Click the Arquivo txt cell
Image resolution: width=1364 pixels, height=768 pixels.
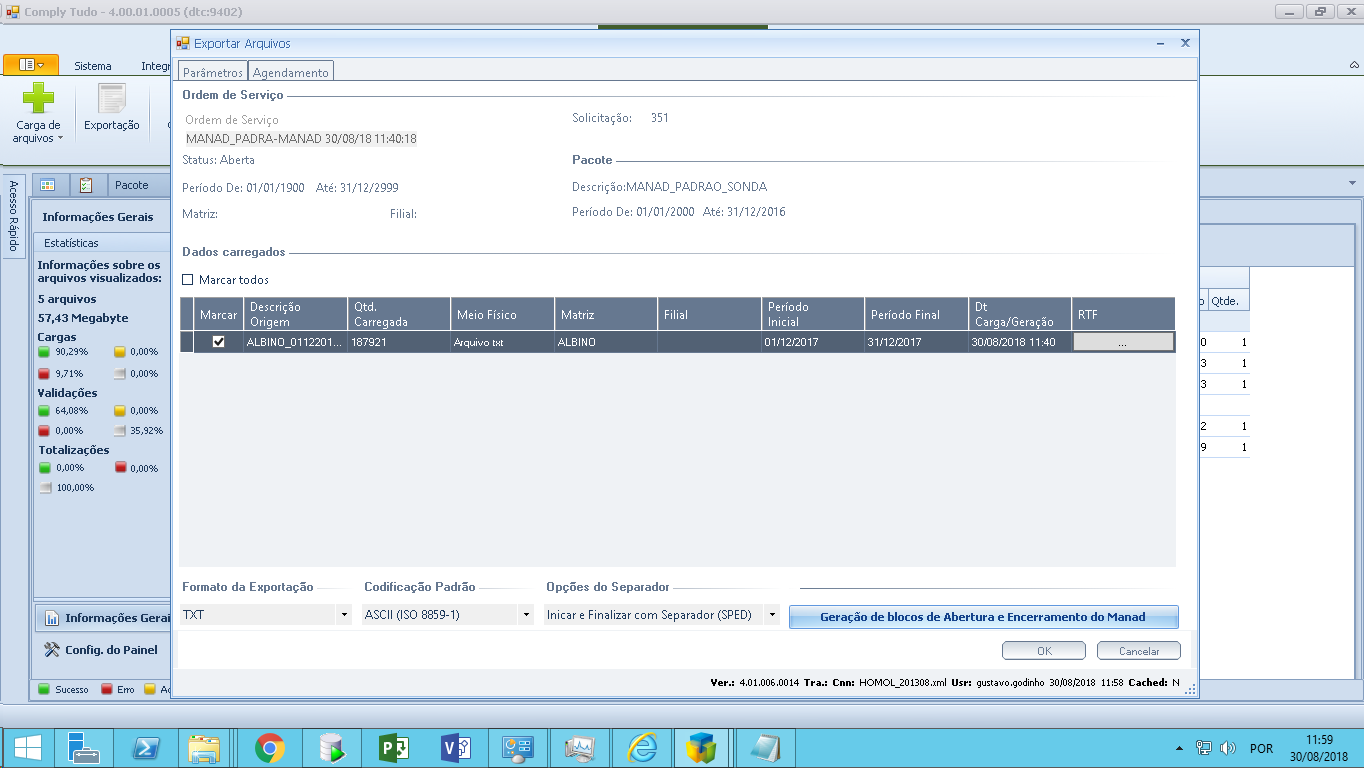502,342
